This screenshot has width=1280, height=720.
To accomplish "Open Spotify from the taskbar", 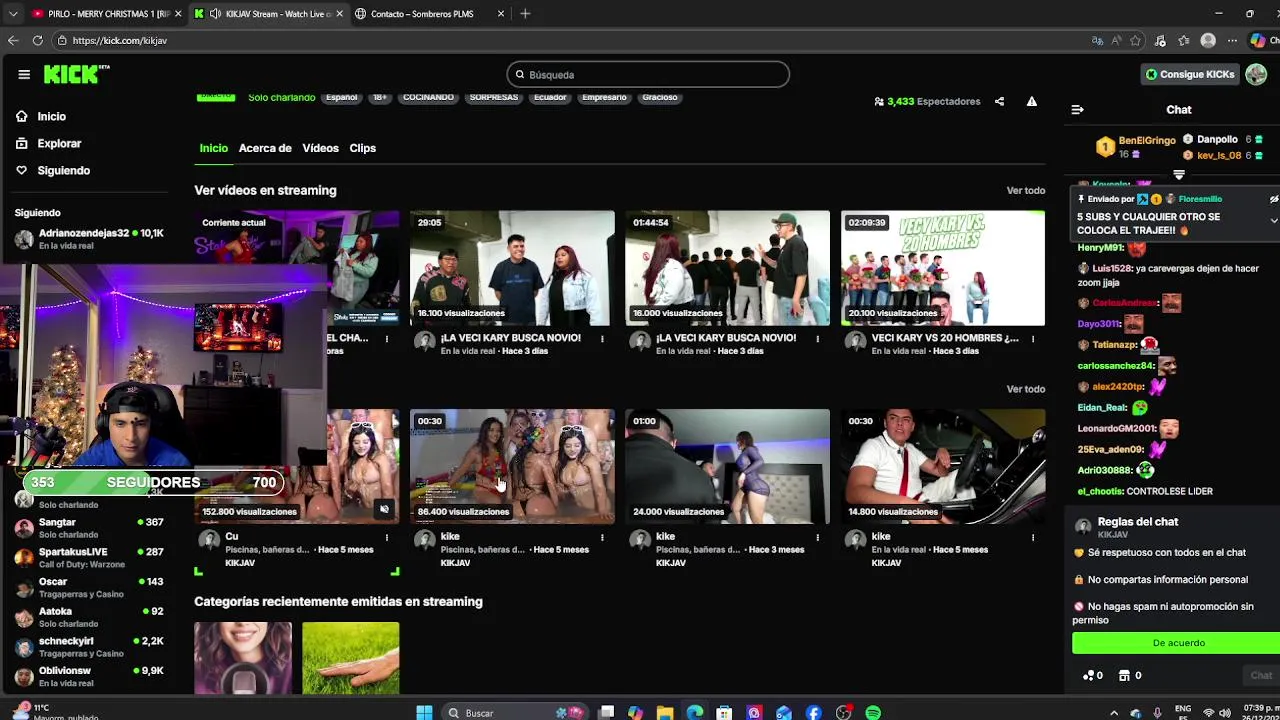I will click(873, 712).
